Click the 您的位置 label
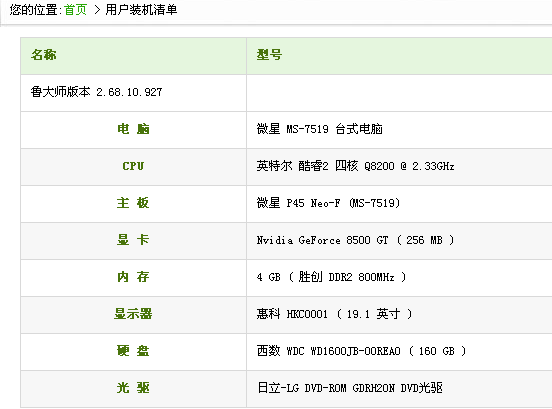 pyautogui.click(x=34, y=10)
